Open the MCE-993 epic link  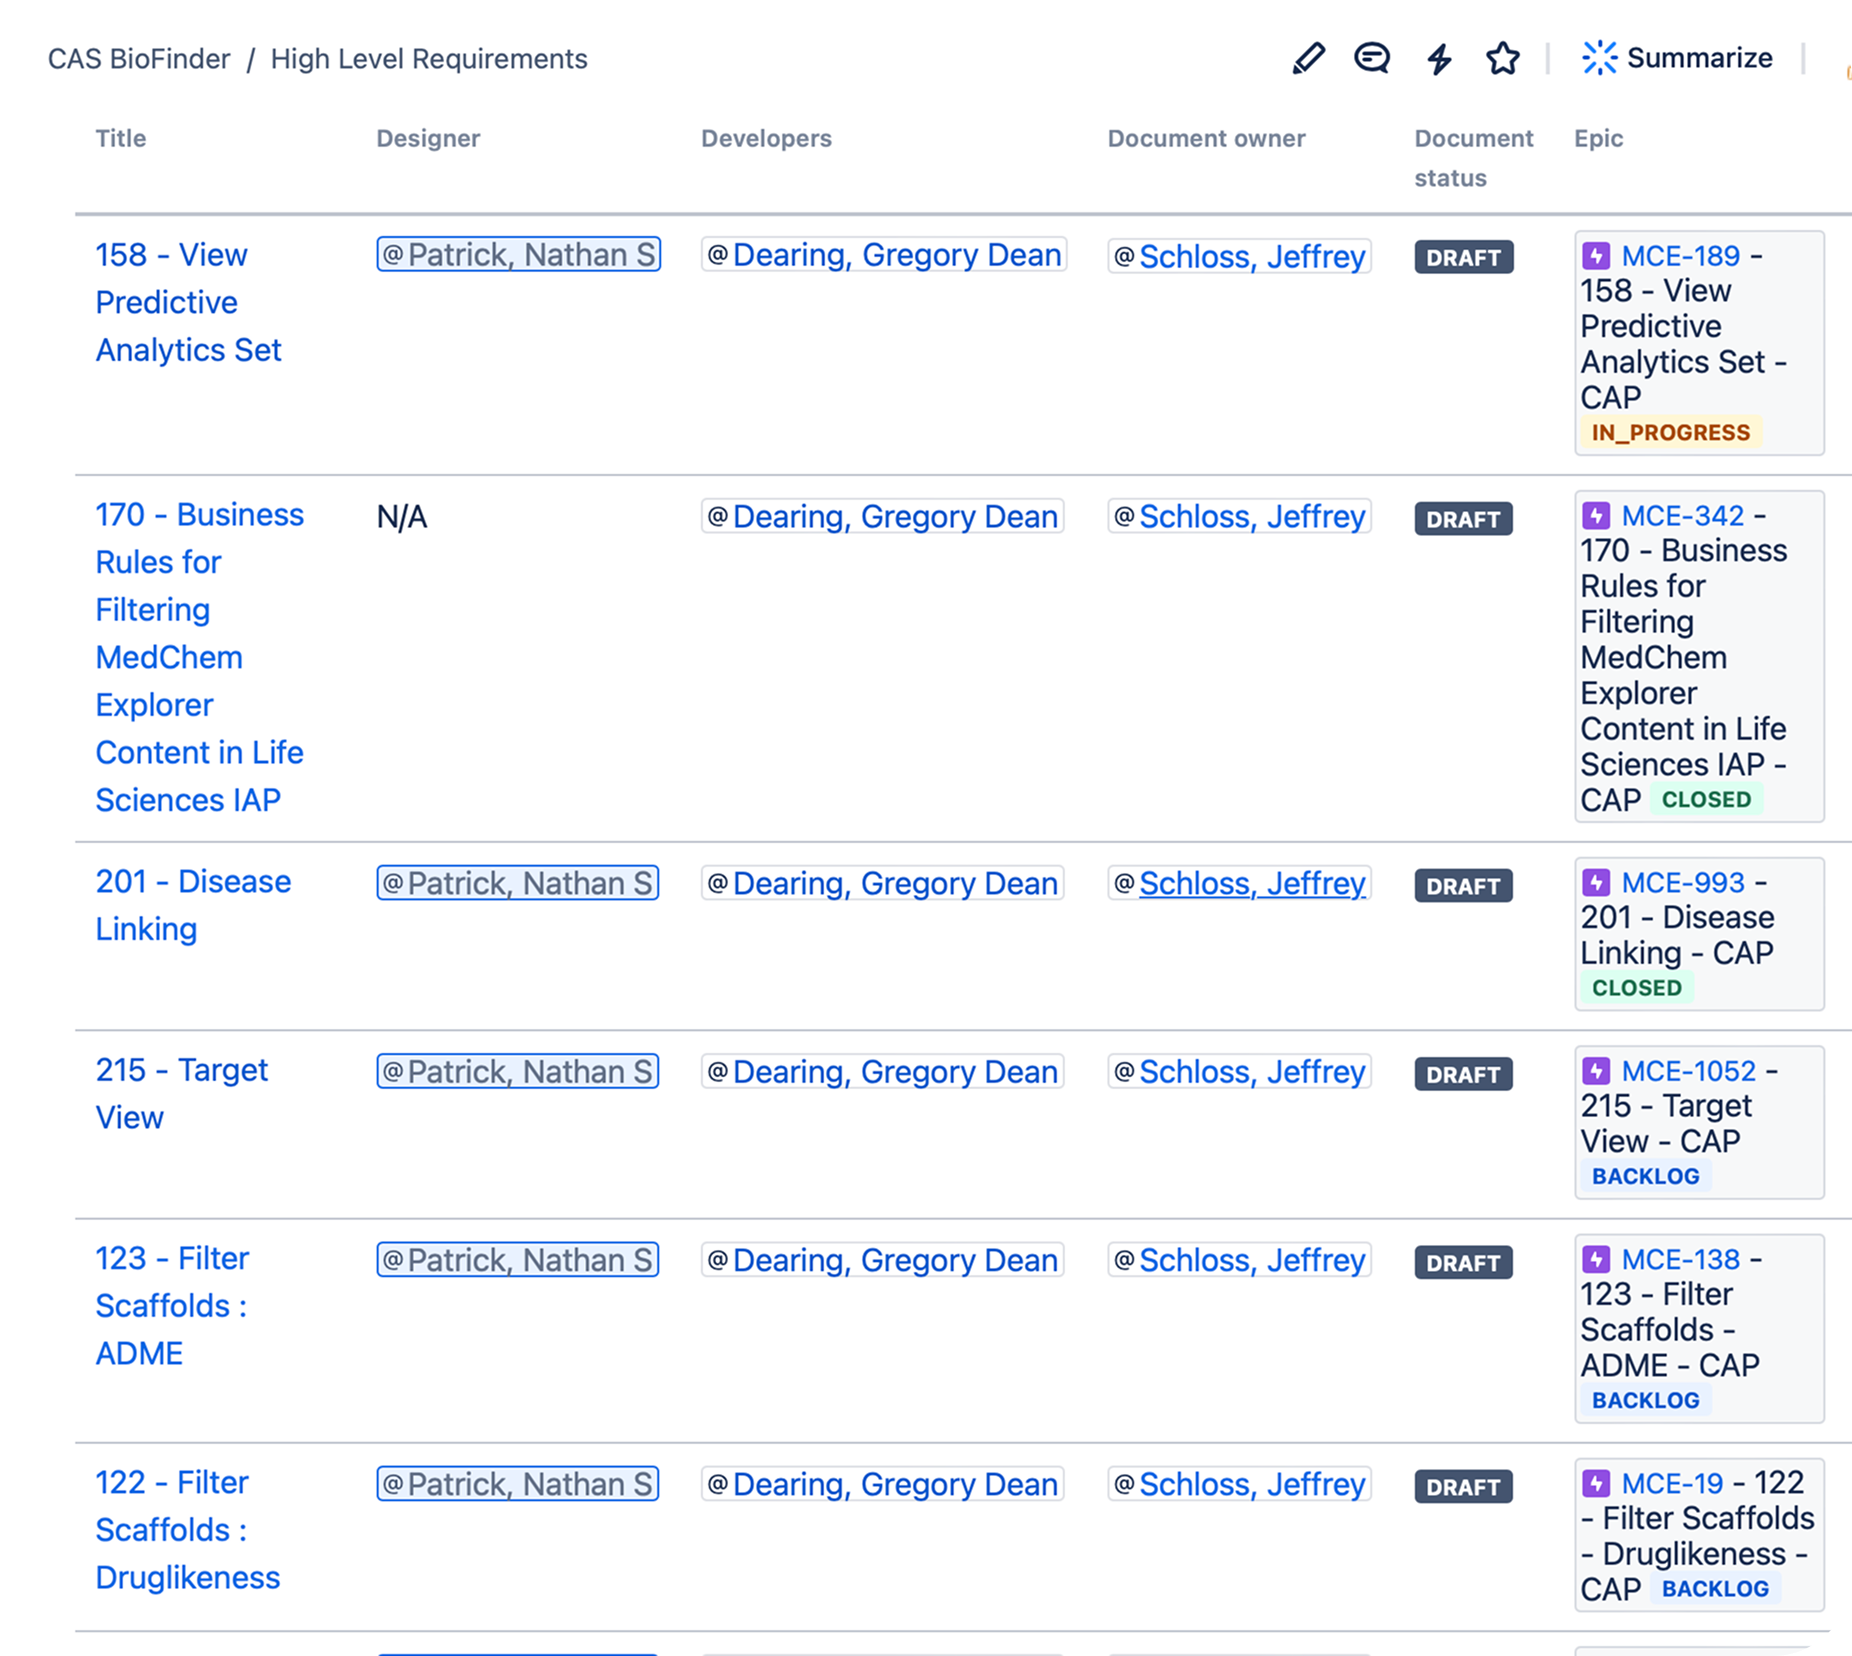point(1681,882)
